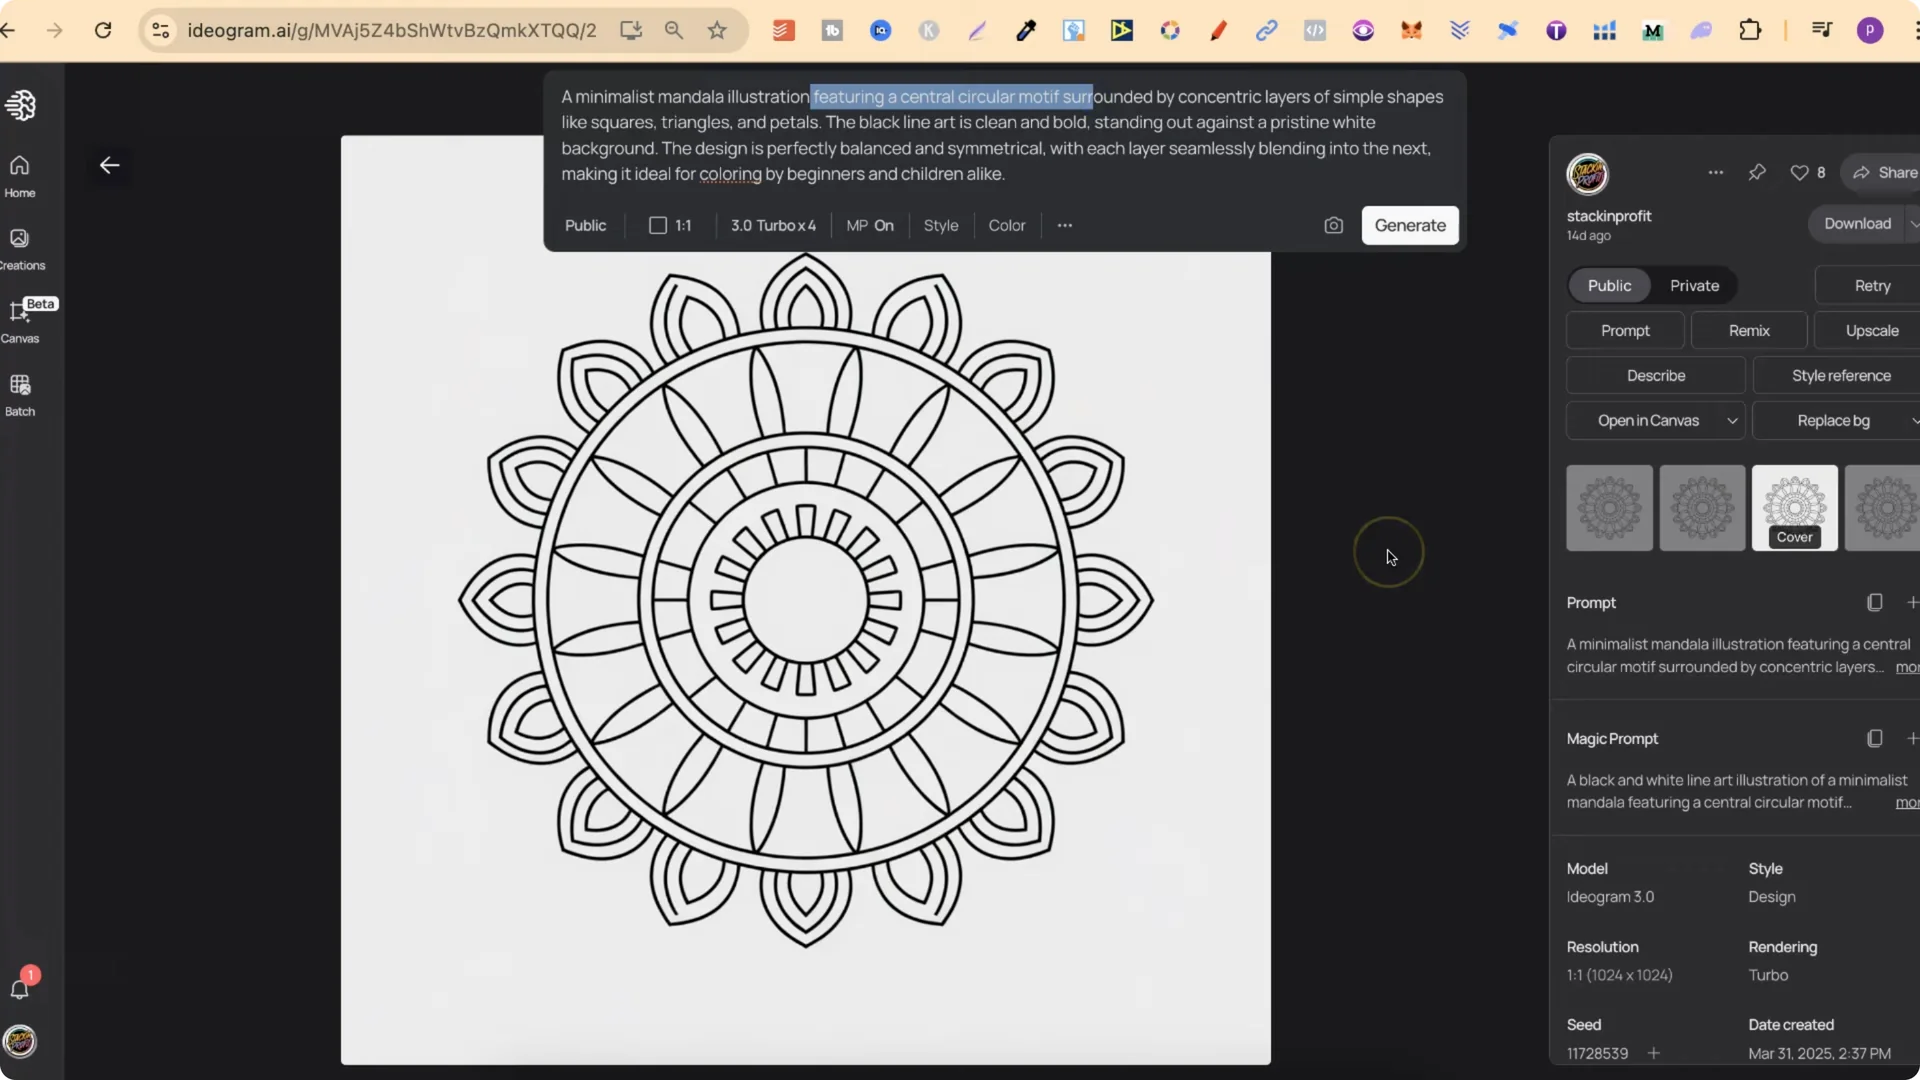Go back with the arrow button

click(110, 165)
